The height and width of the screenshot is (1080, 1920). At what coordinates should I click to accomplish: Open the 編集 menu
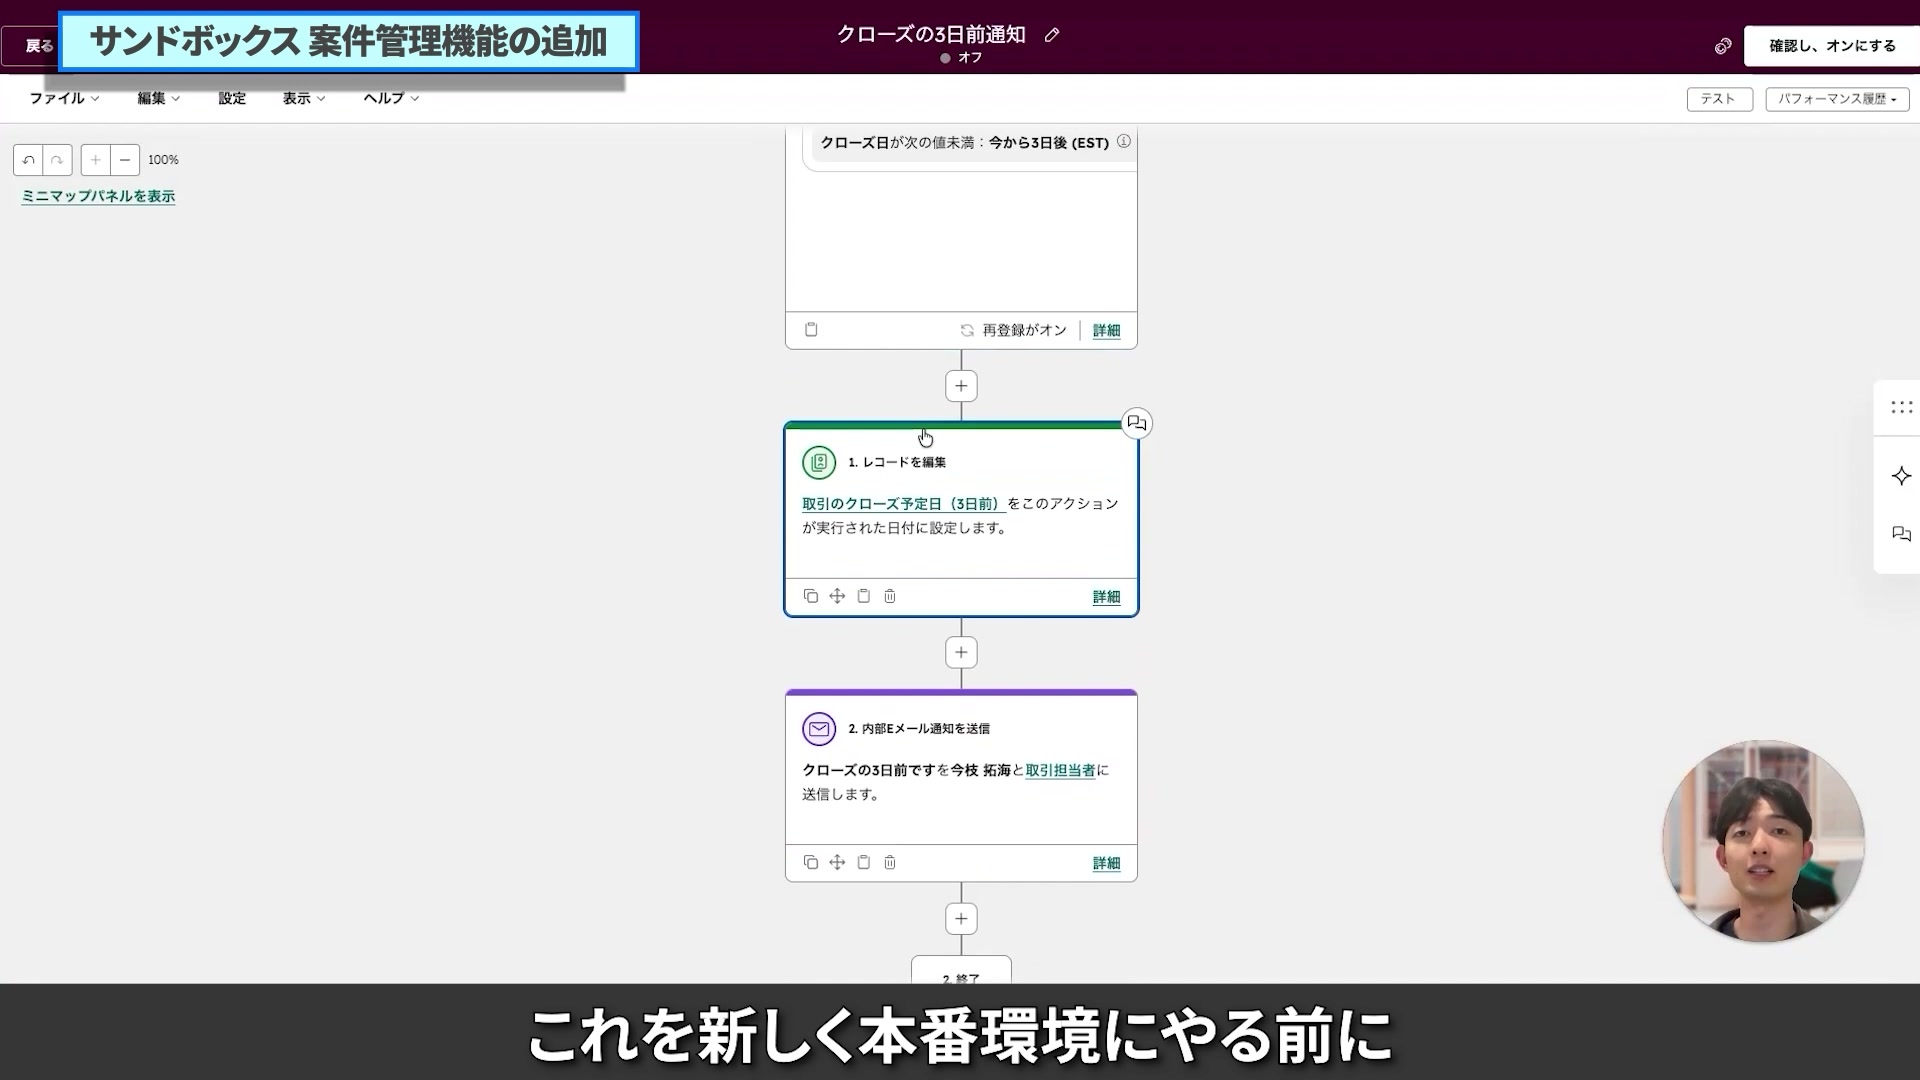coord(157,98)
